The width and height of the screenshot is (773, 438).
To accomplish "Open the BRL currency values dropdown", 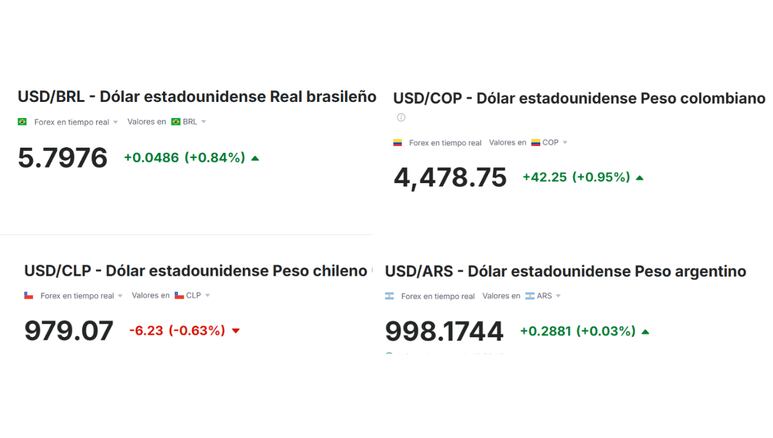I will click(189, 121).
